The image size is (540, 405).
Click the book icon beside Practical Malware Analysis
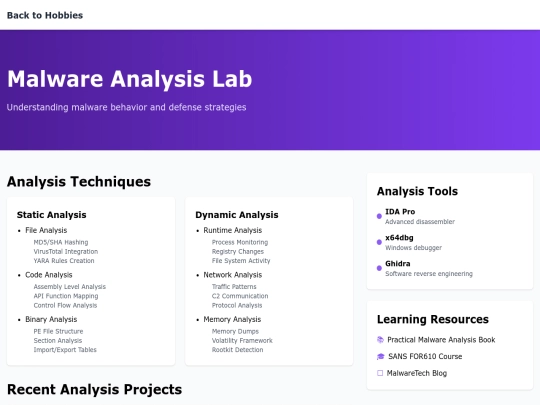click(x=380, y=340)
